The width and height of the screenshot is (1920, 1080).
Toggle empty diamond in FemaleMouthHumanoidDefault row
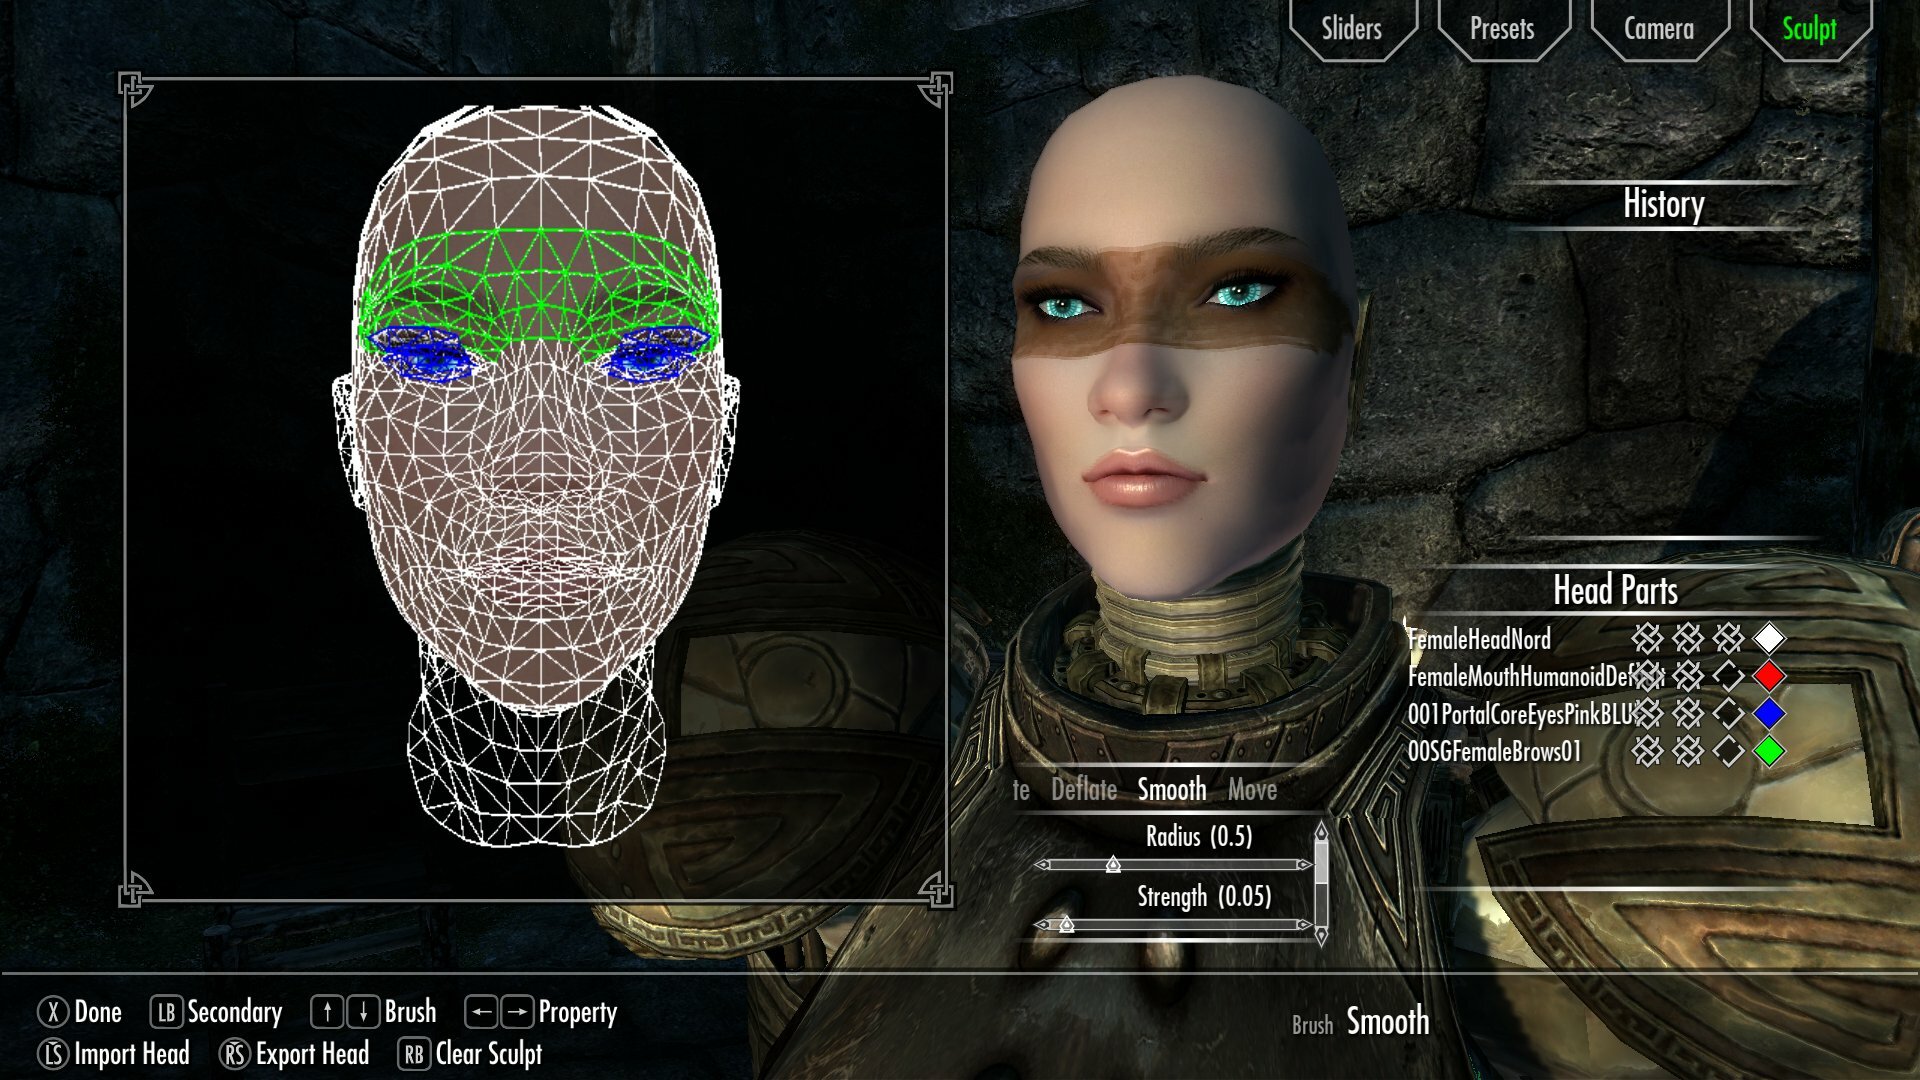(x=1729, y=676)
